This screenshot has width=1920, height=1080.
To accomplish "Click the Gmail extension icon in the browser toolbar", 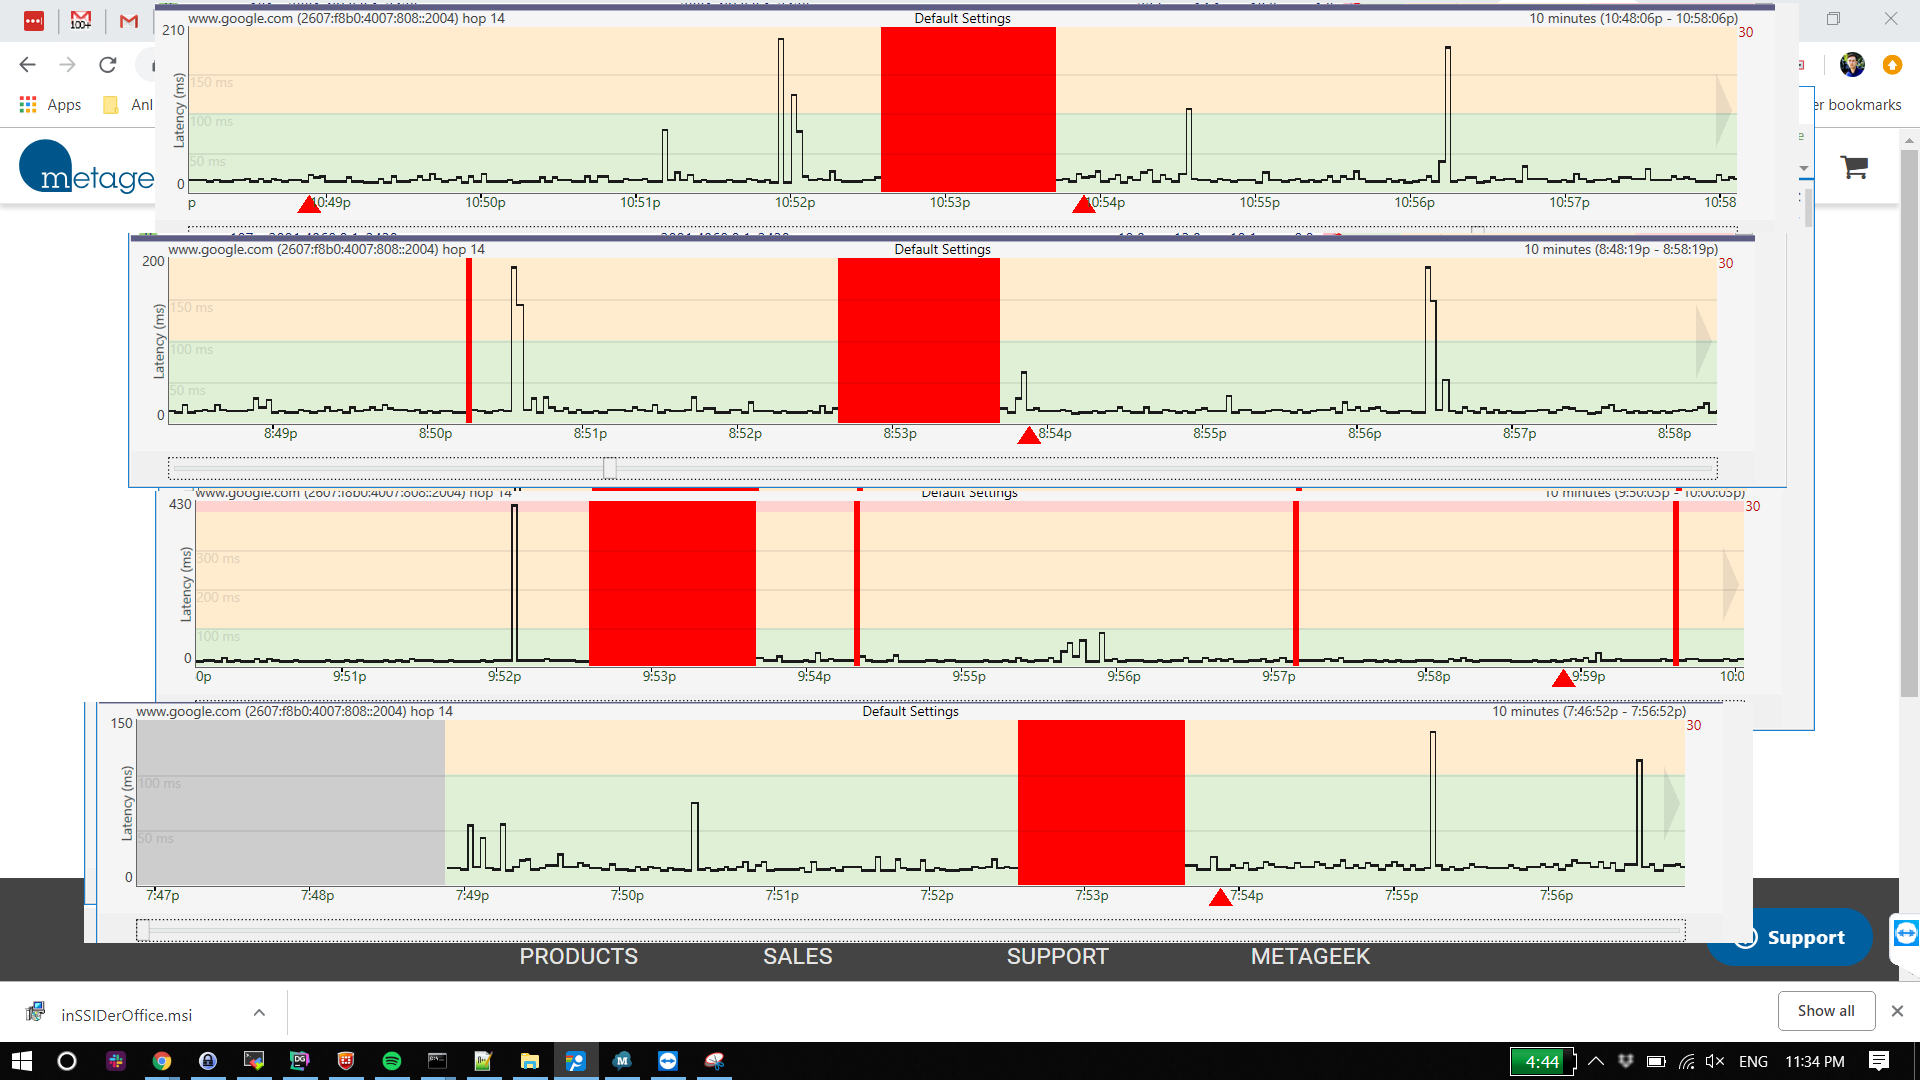I will click(81, 20).
